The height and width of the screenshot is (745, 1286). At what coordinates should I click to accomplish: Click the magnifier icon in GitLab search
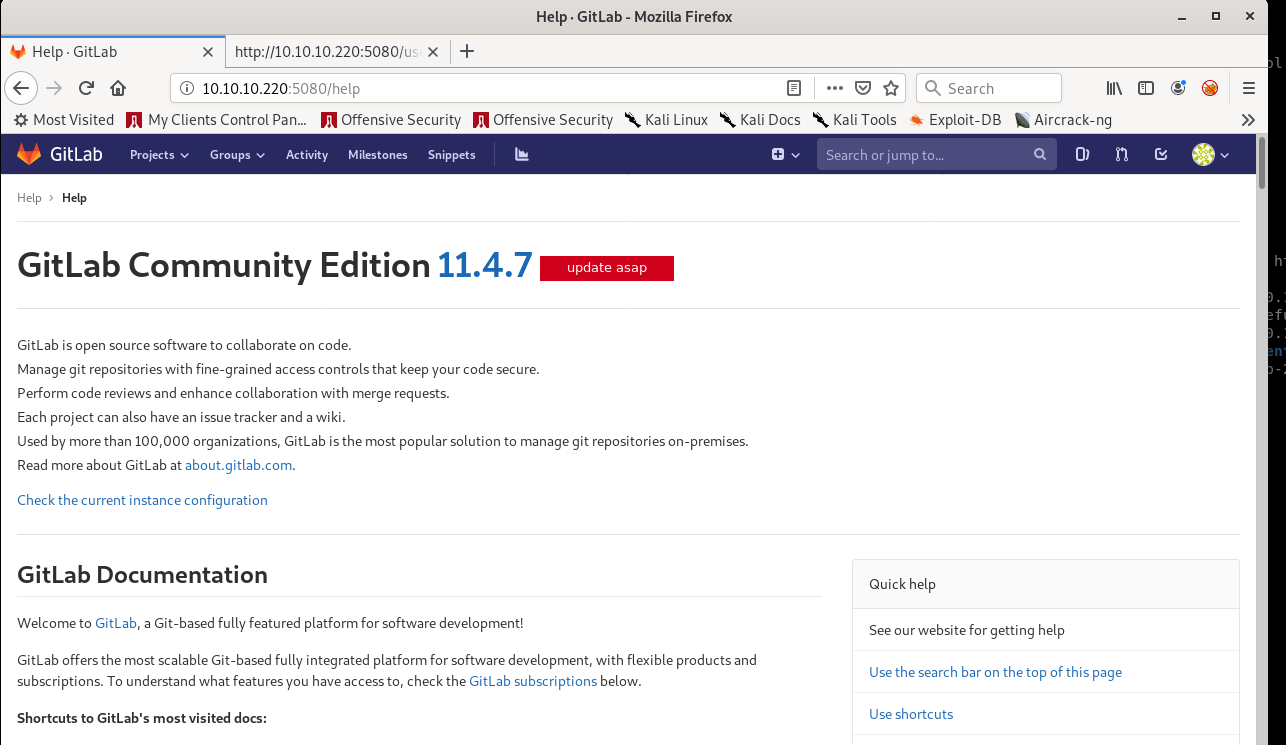1040,154
